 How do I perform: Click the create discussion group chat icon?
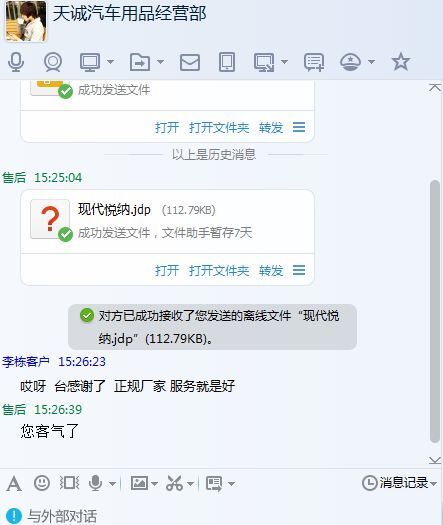tap(314, 62)
